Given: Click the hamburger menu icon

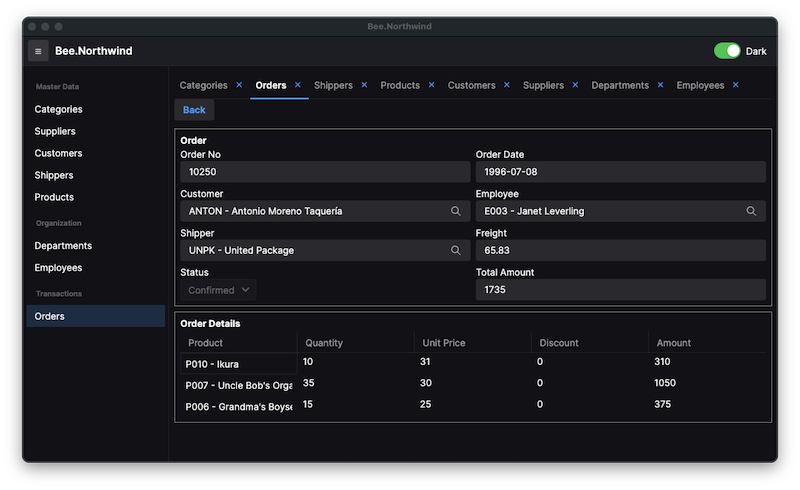Looking at the screenshot, I should [38, 51].
